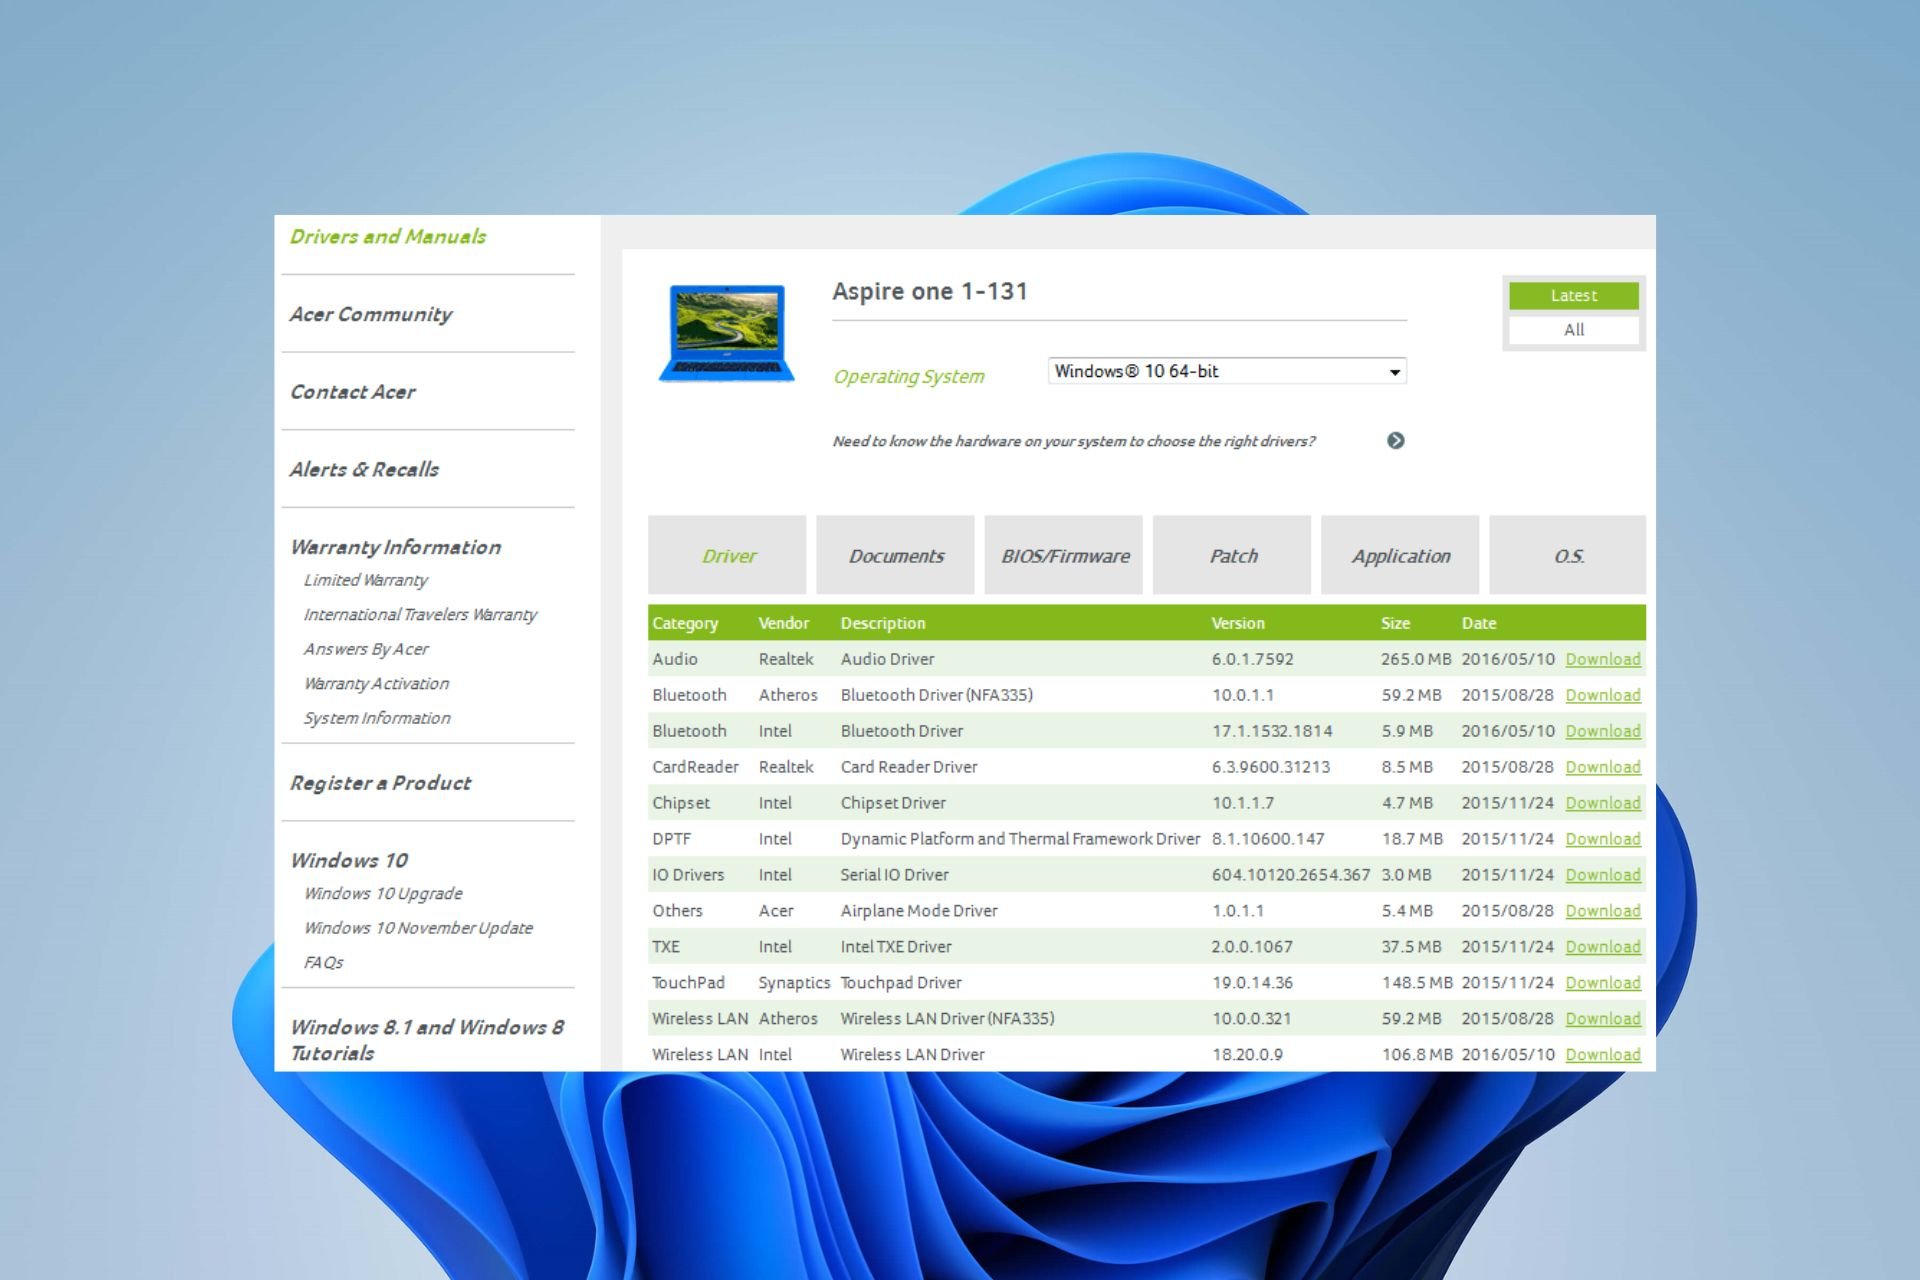Click the Documents tab
The image size is (1920, 1280).
click(896, 556)
